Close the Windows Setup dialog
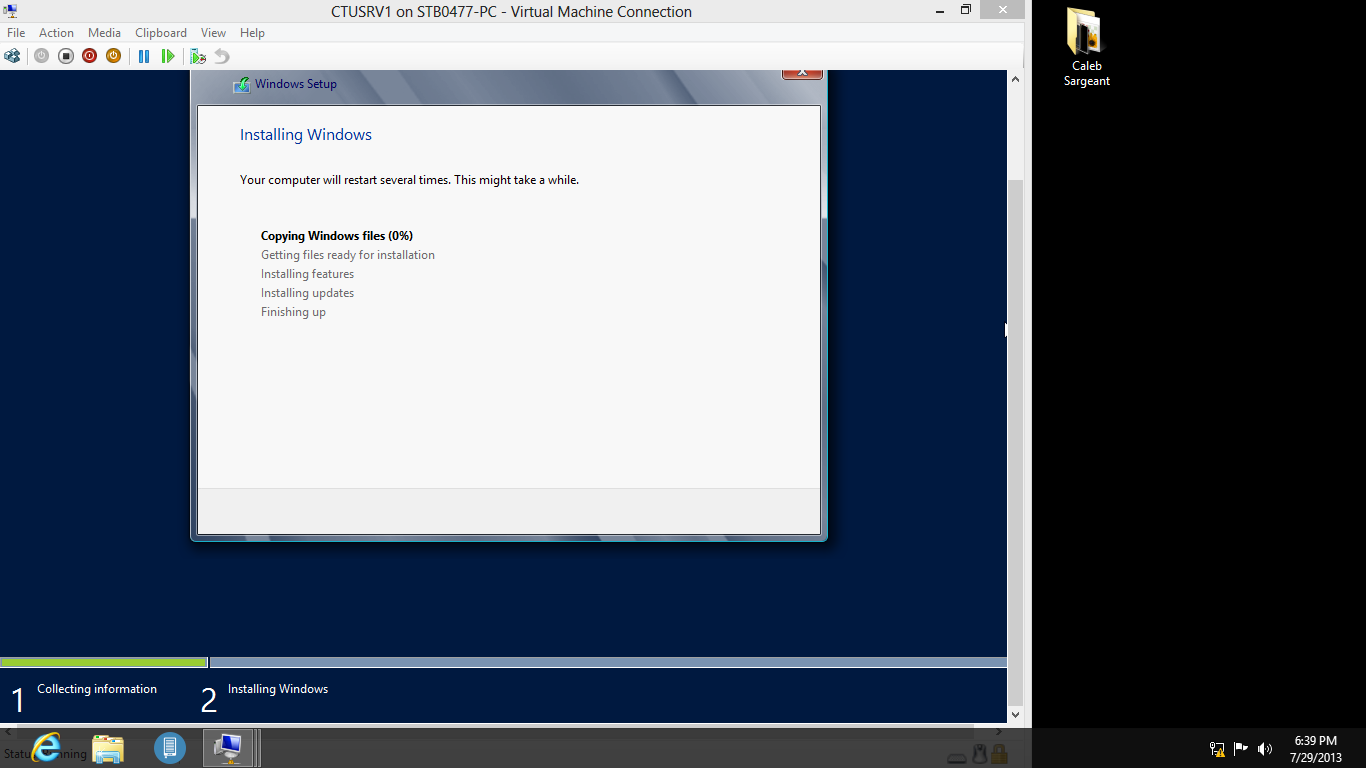This screenshot has width=1366, height=768. point(802,73)
